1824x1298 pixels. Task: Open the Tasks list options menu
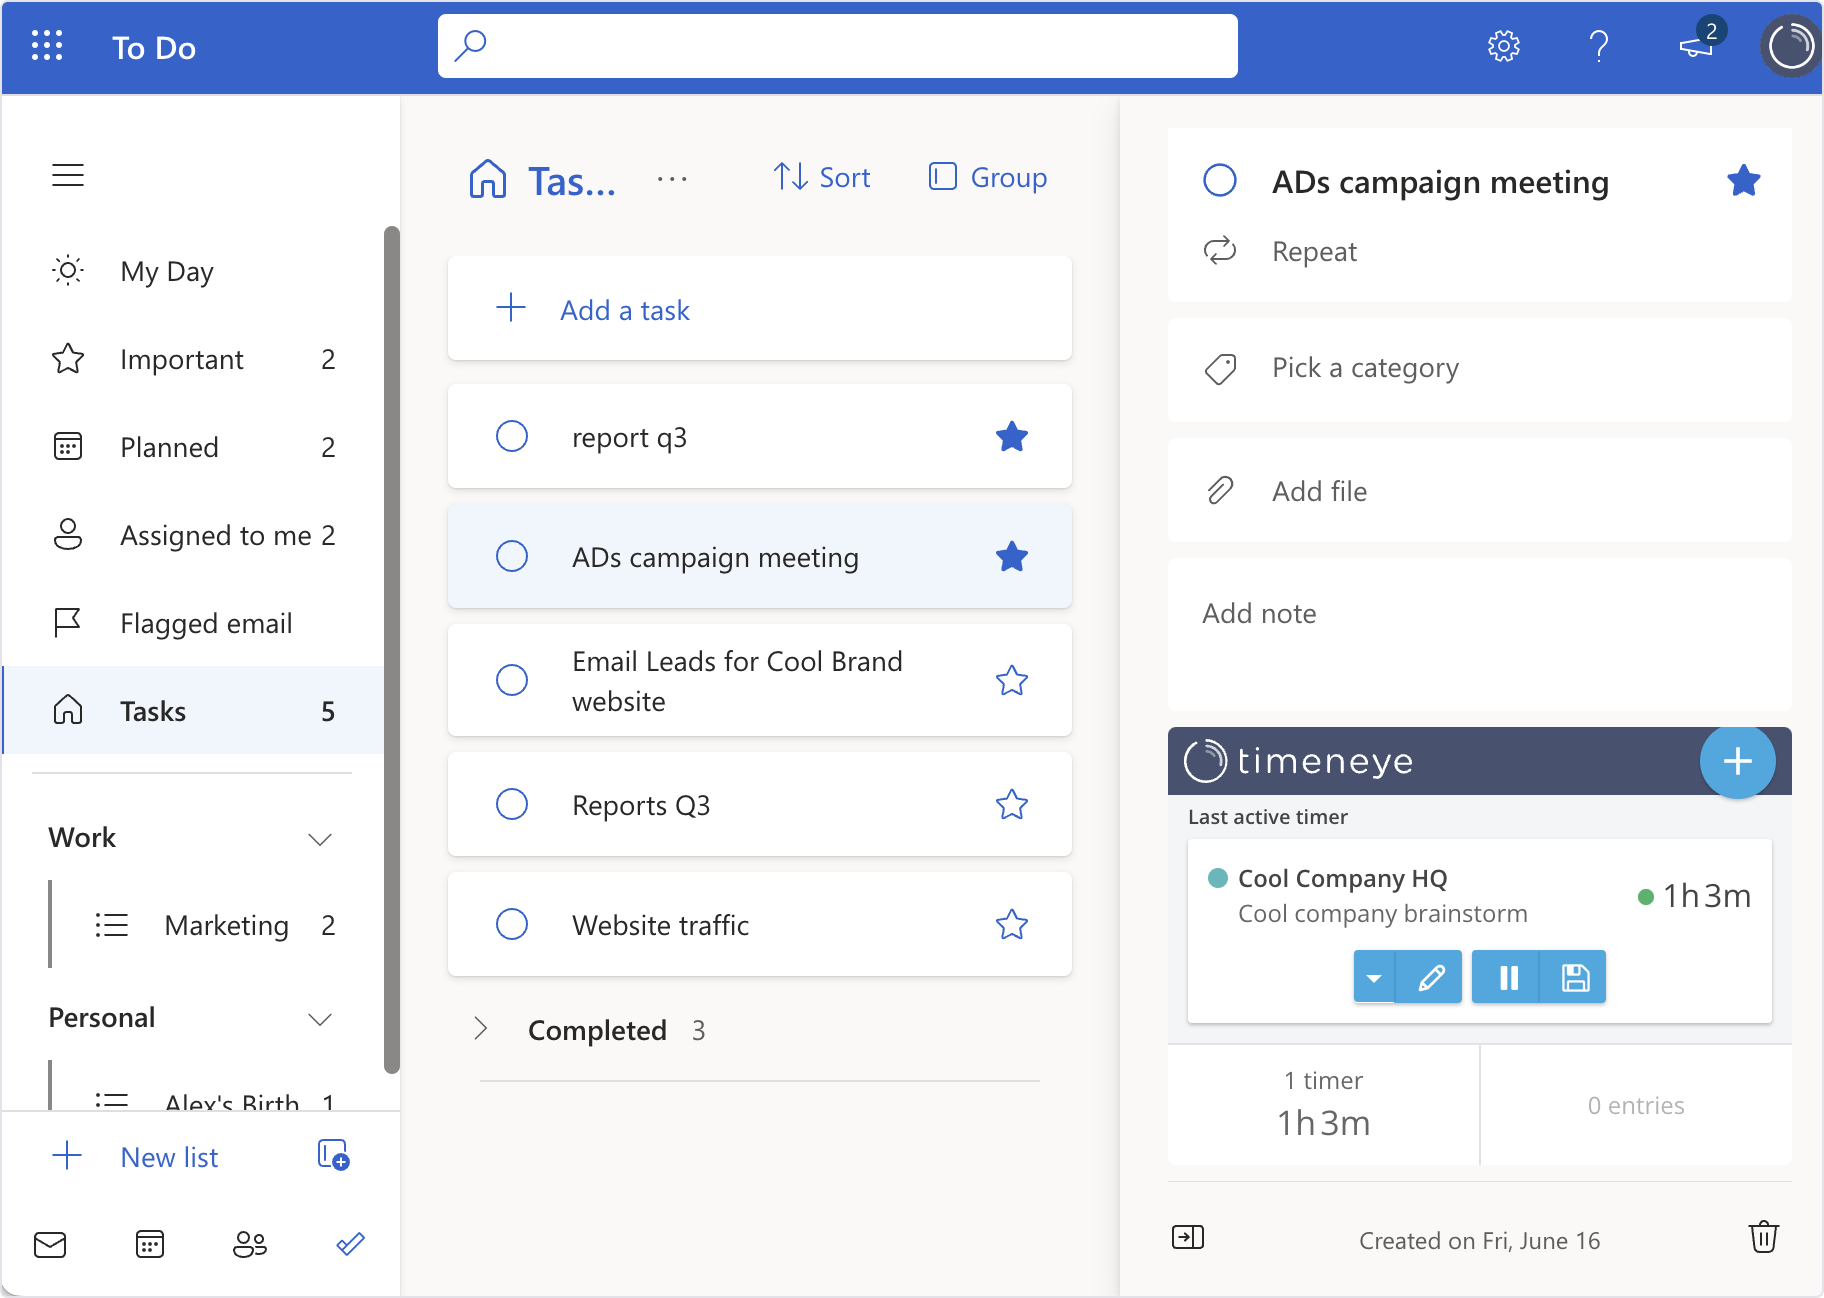(x=672, y=180)
